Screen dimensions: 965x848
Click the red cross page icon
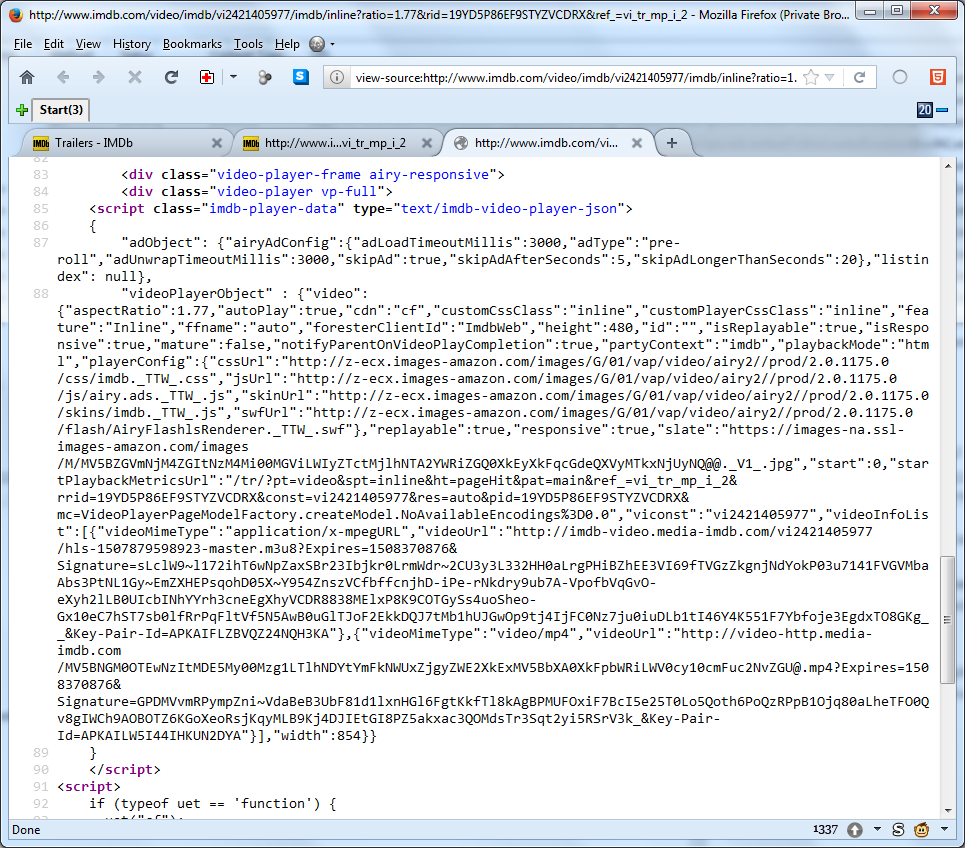click(207, 77)
